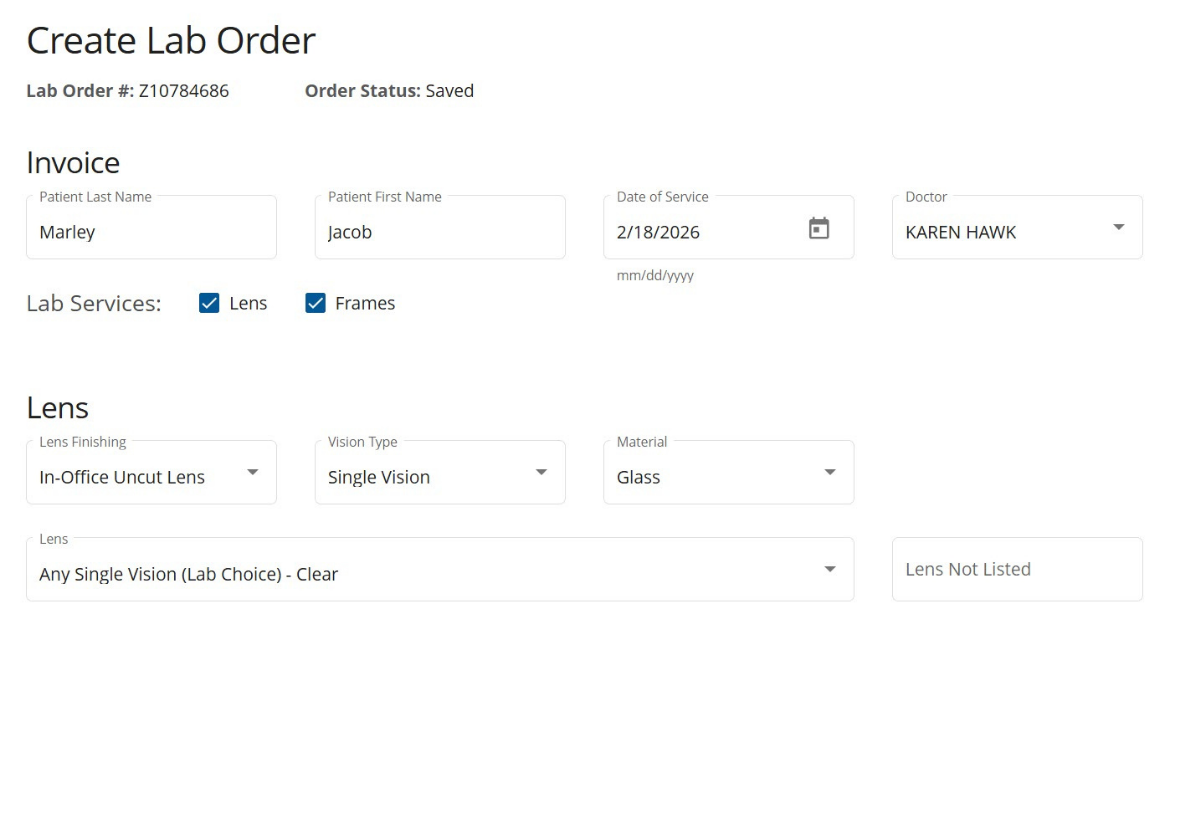Uncheck the Lens lab service checkbox
Viewport: 1180px width, 818px height.
tap(209, 303)
